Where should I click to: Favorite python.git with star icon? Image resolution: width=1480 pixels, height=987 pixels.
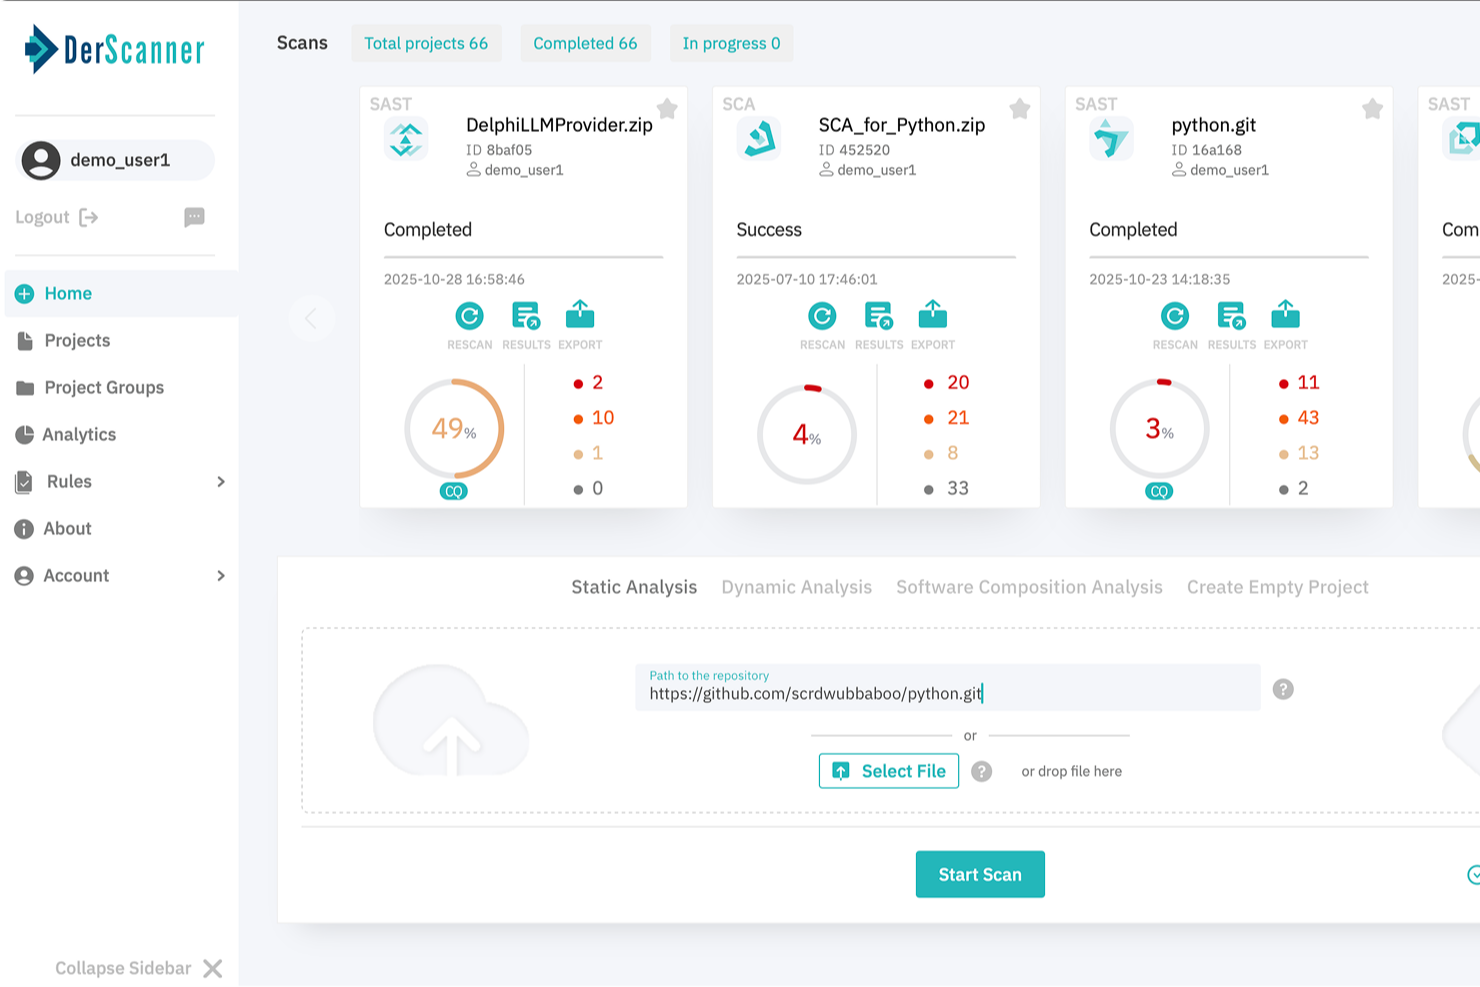click(x=1373, y=109)
